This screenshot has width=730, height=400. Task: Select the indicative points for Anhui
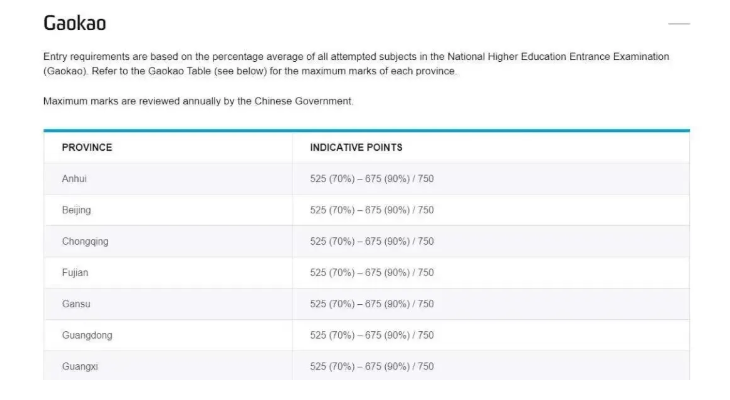pos(372,179)
